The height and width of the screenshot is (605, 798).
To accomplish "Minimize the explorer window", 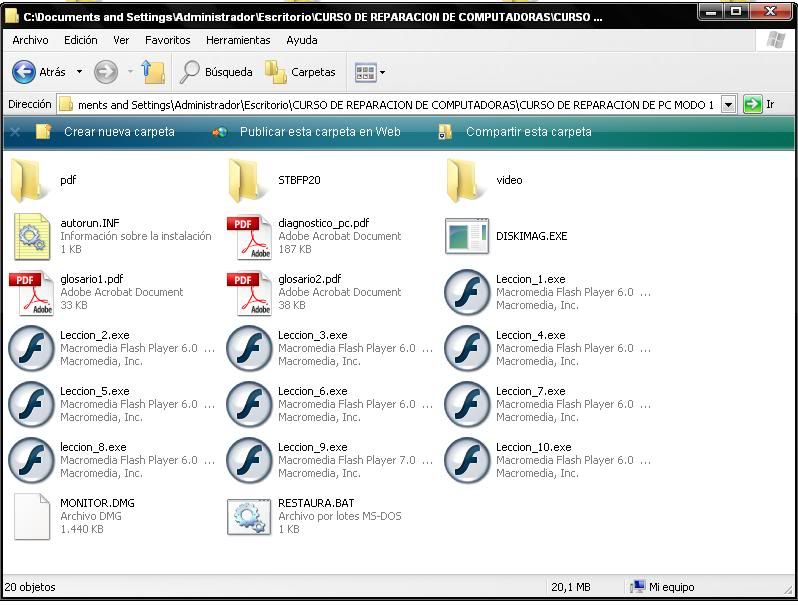I will 711,11.
